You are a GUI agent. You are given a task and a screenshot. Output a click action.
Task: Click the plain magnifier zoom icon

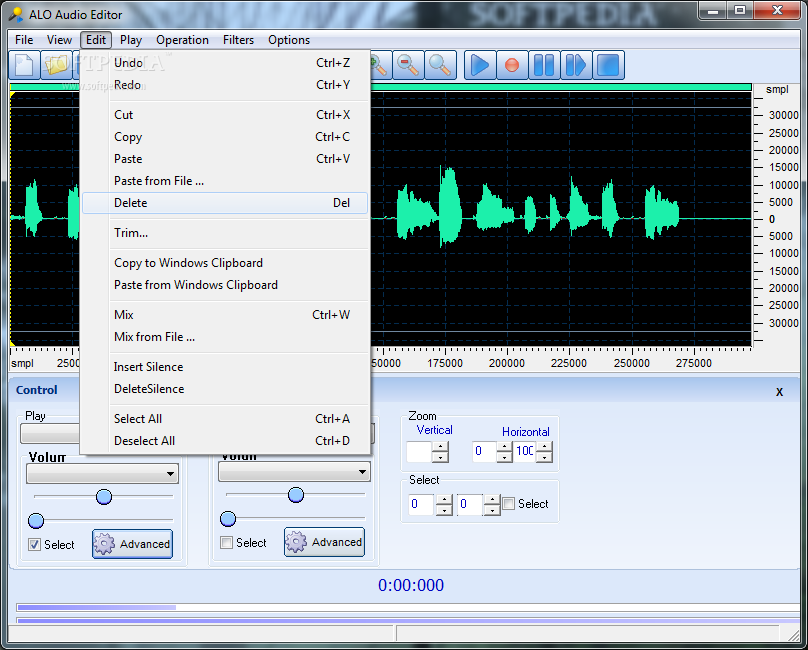pyautogui.click(x=440, y=65)
